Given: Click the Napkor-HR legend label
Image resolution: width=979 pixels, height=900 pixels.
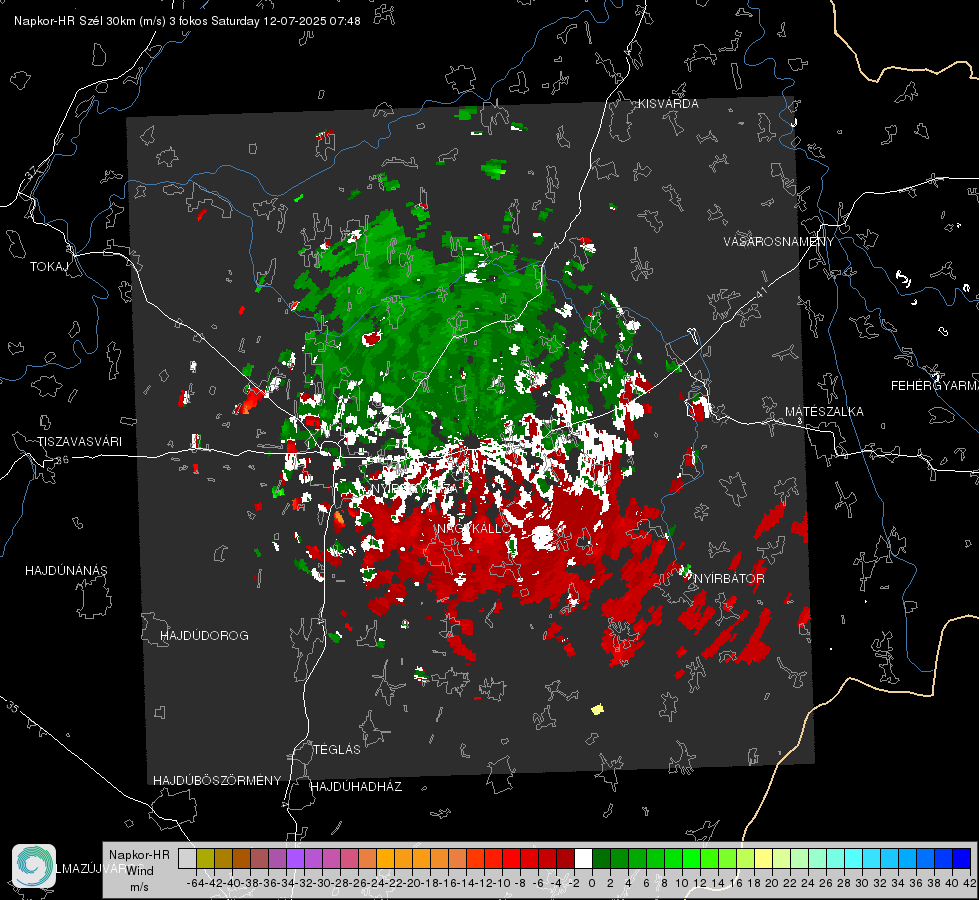Looking at the screenshot, I should 139,855.
